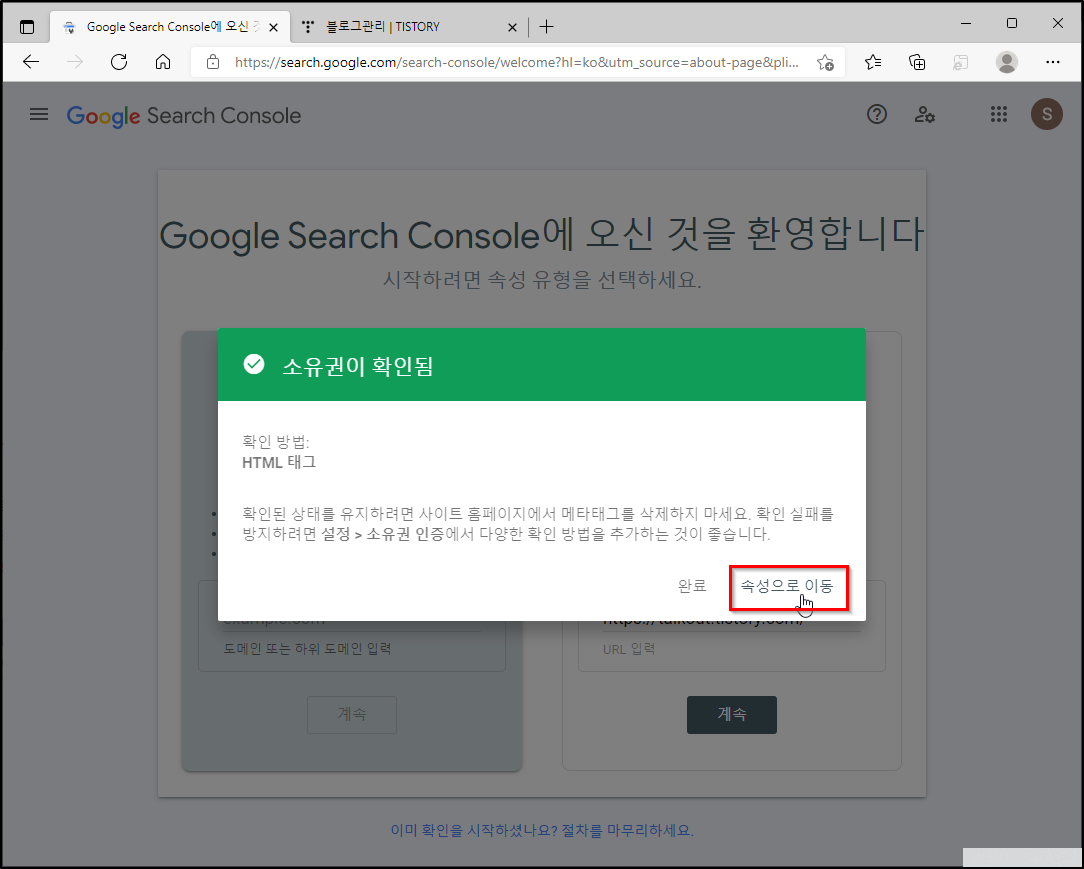Open the browser profile icon
This screenshot has height=869, width=1084.
point(1007,62)
